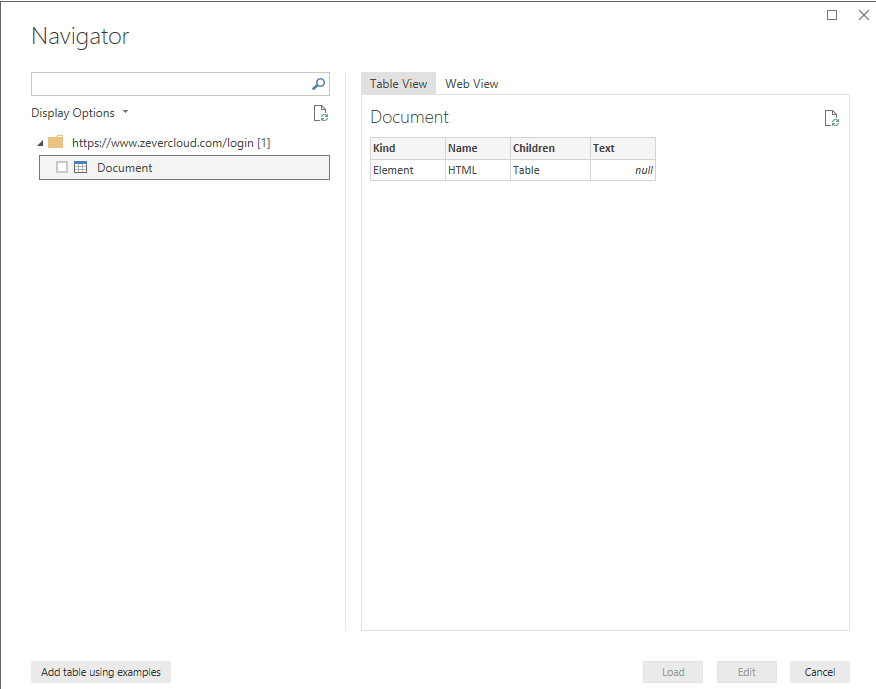
Task: Click the zevercloud folder icon
Action: (x=55, y=142)
